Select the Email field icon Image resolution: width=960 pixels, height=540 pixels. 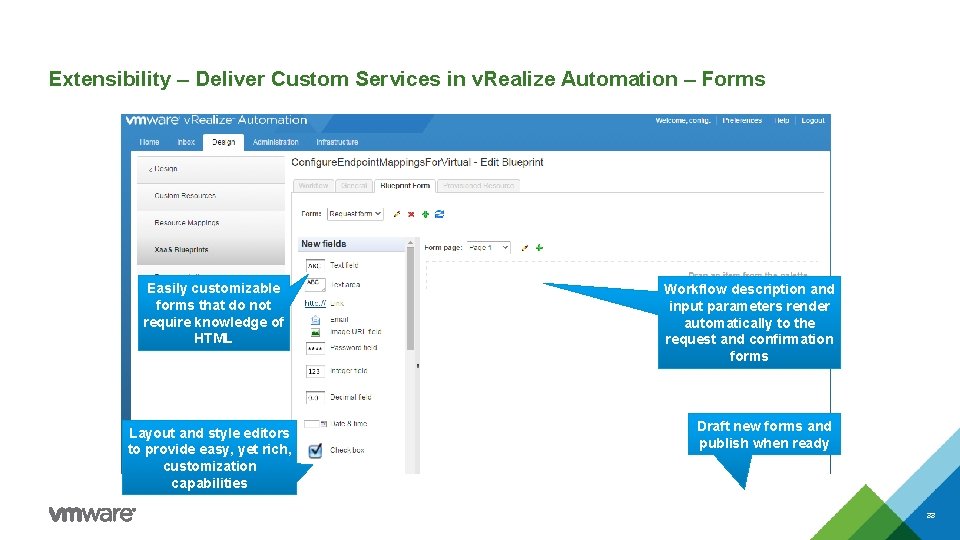pyautogui.click(x=315, y=320)
